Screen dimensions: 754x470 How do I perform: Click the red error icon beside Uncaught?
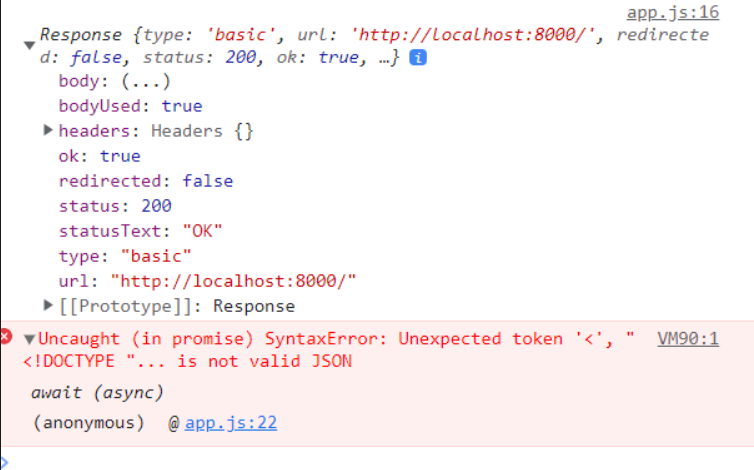(6, 336)
